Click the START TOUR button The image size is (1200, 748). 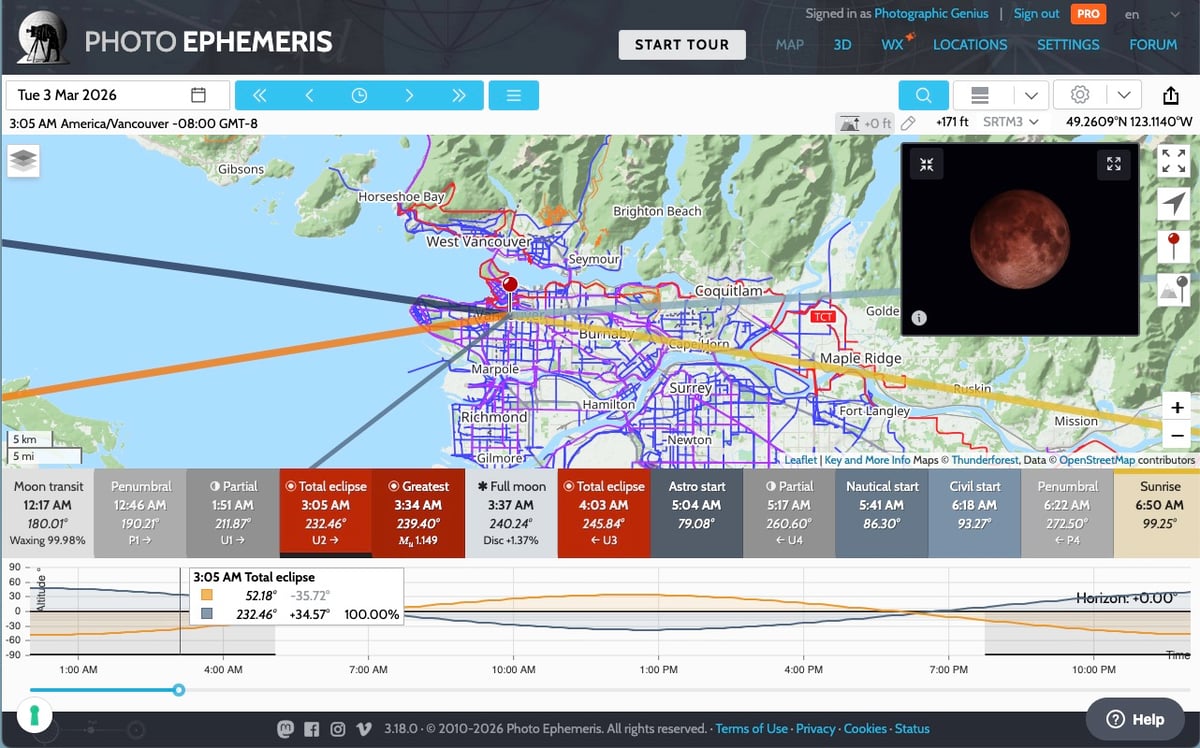[682, 45]
